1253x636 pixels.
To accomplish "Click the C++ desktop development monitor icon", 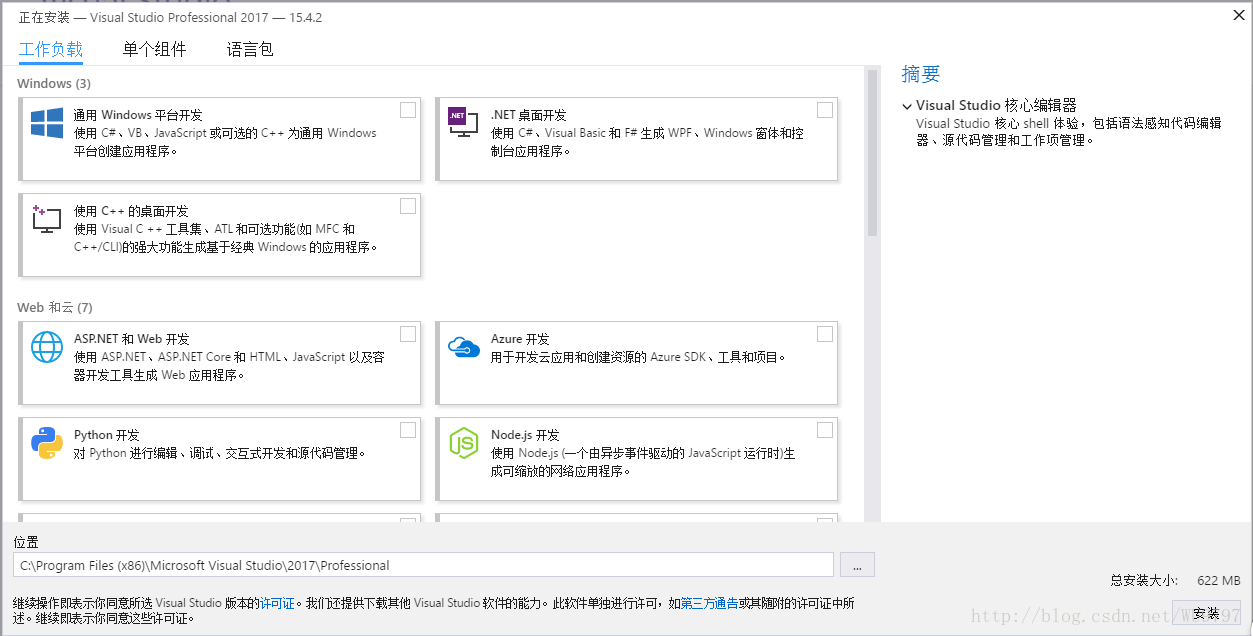I will (46, 219).
